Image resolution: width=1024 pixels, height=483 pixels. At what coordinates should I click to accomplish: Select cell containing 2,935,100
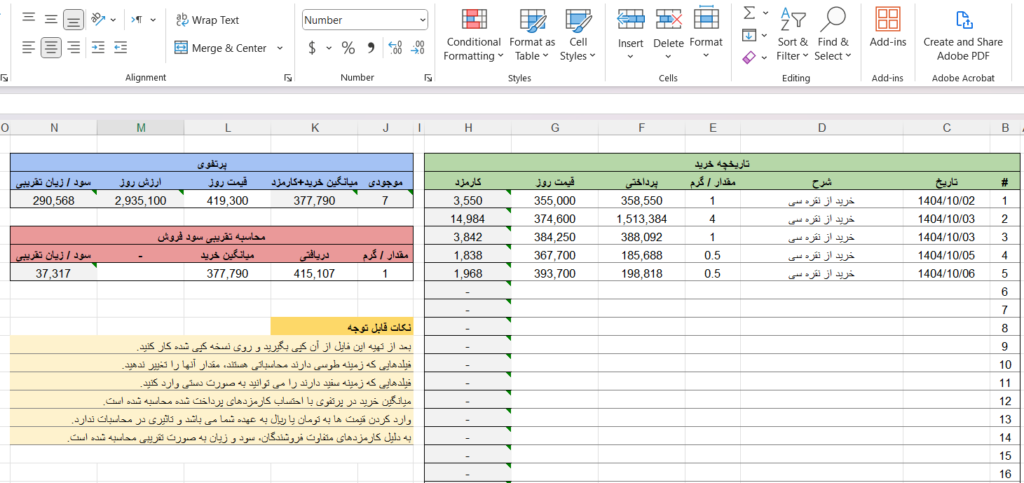click(141, 200)
